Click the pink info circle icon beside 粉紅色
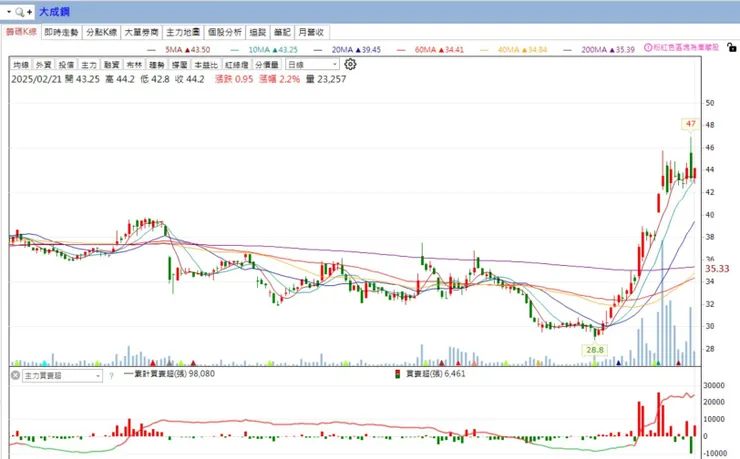740x459 pixels. [x=648, y=48]
